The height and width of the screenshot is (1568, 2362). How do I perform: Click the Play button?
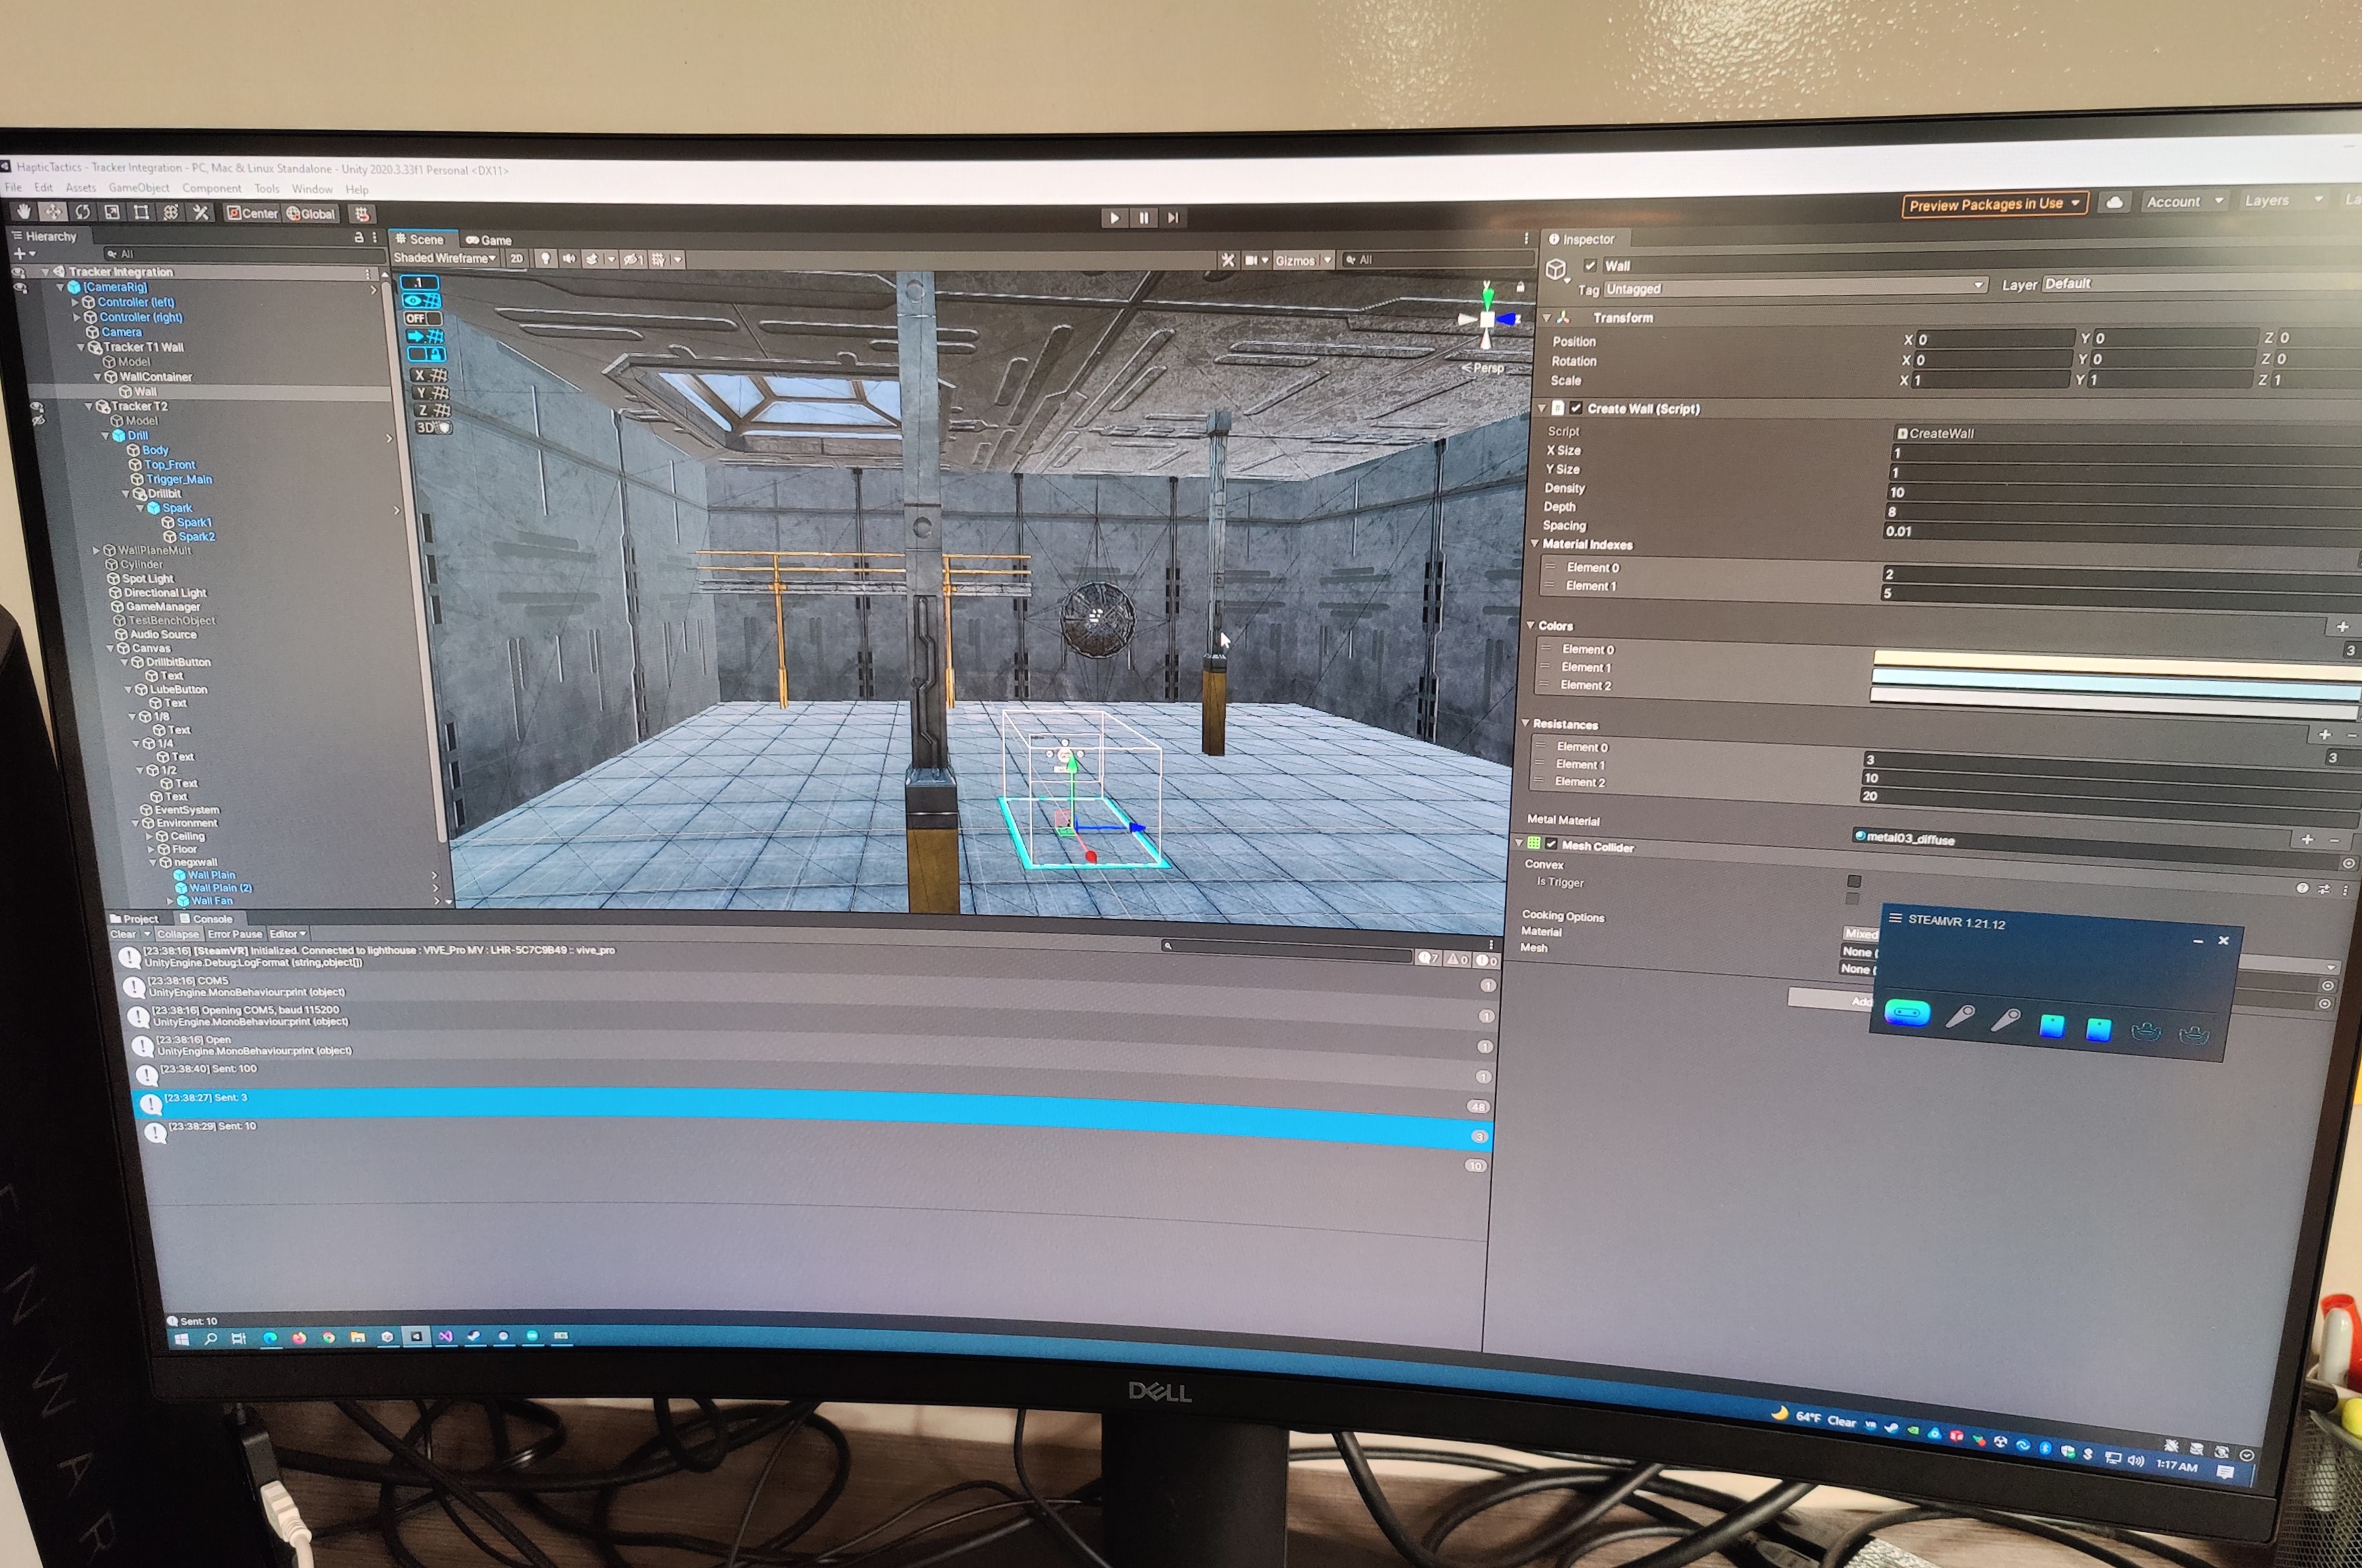click(1114, 218)
